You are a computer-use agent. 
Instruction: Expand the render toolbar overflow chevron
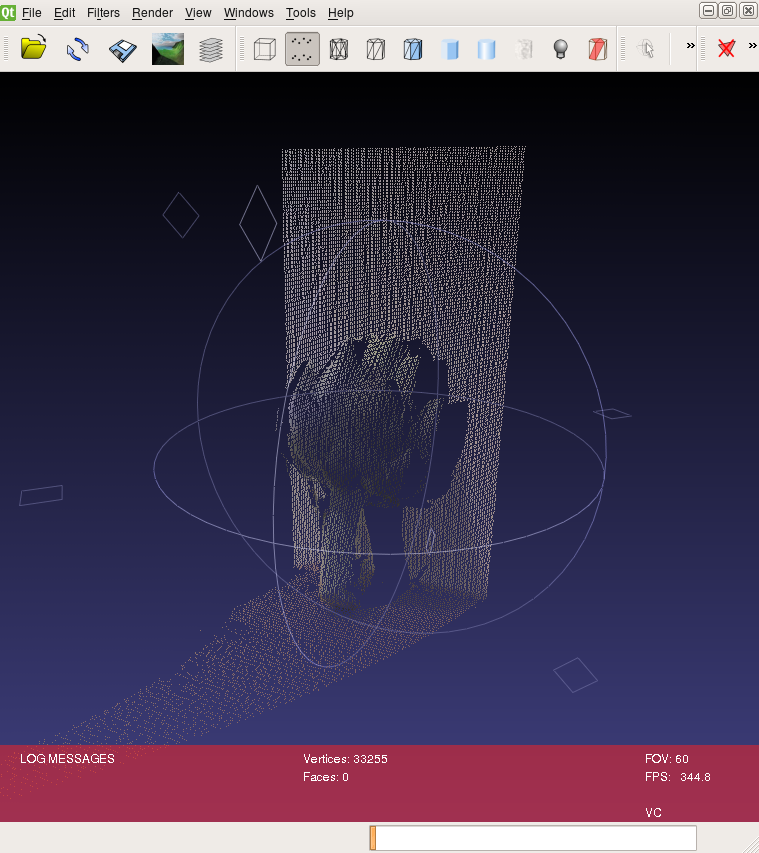click(x=690, y=45)
